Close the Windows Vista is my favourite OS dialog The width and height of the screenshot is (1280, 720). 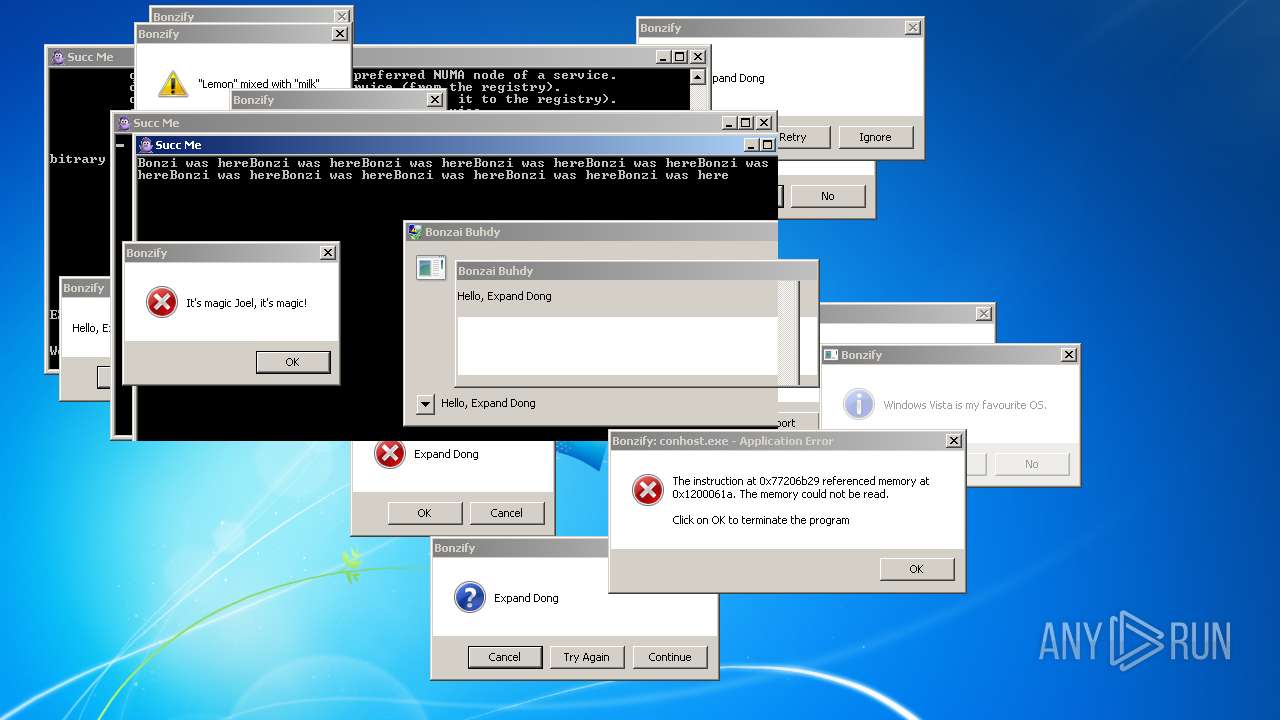pyautogui.click(x=1069, y=355)
